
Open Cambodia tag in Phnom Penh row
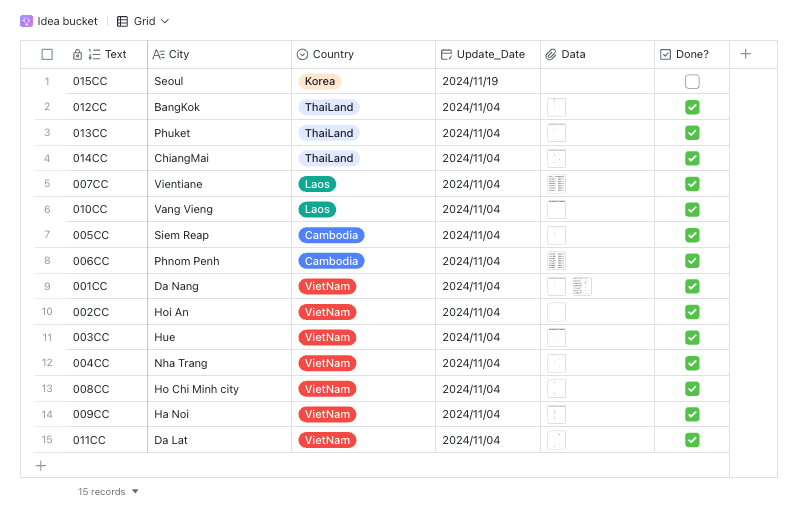tap(331, 261)
